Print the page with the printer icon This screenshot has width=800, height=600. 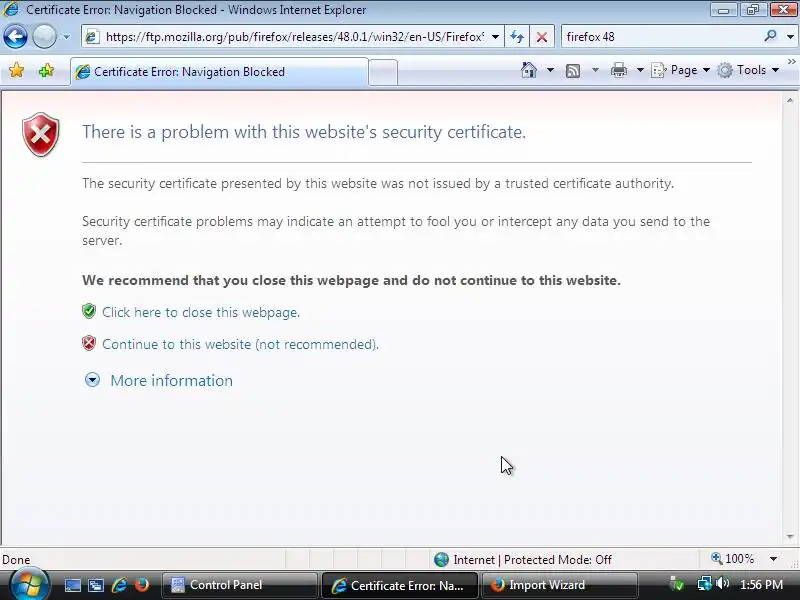point(618,70)
